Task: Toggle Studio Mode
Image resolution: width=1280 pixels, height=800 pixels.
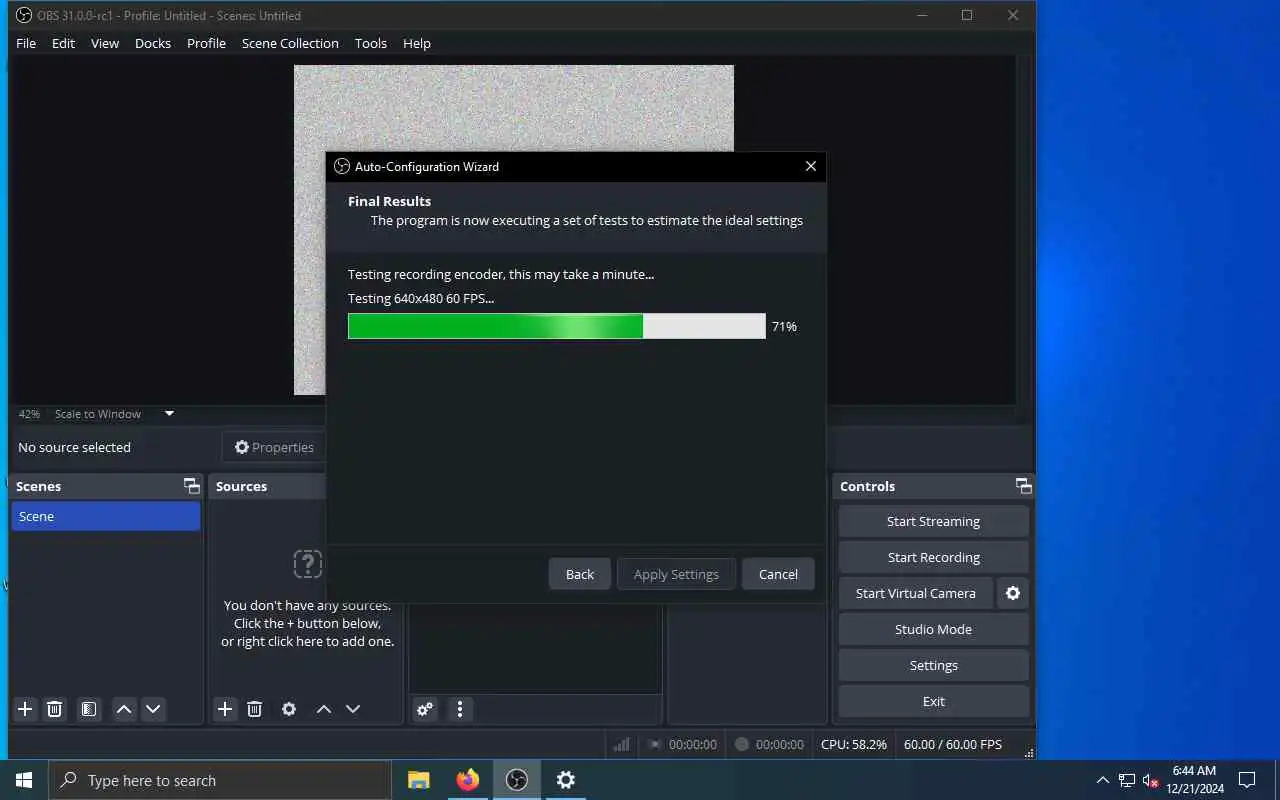Action: (933, 629)
